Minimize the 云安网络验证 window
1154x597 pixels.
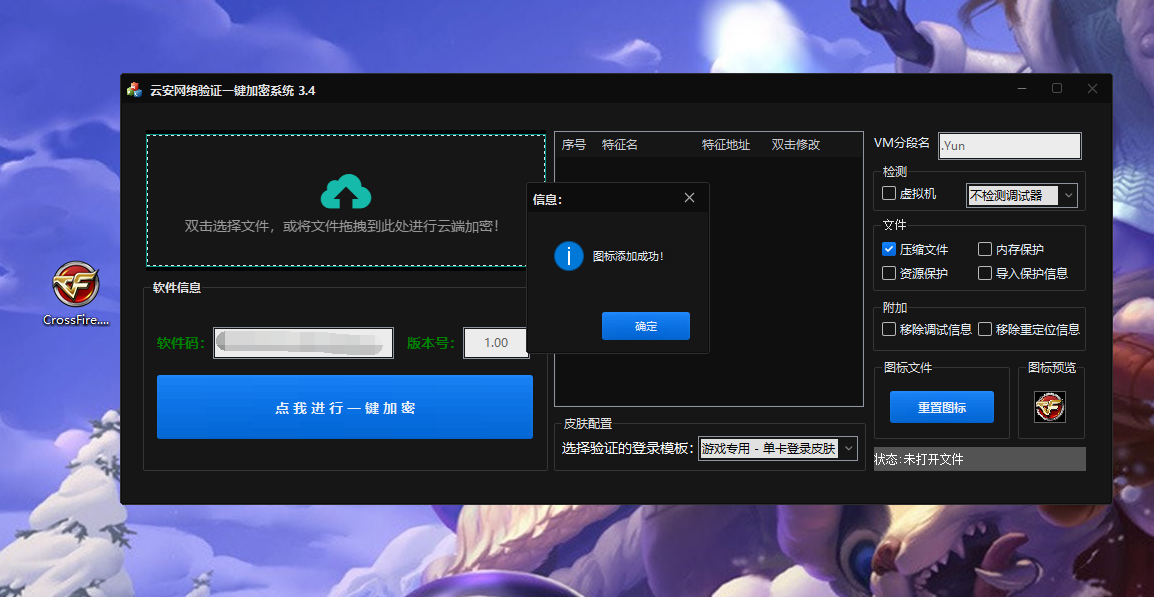(1022, 88)
